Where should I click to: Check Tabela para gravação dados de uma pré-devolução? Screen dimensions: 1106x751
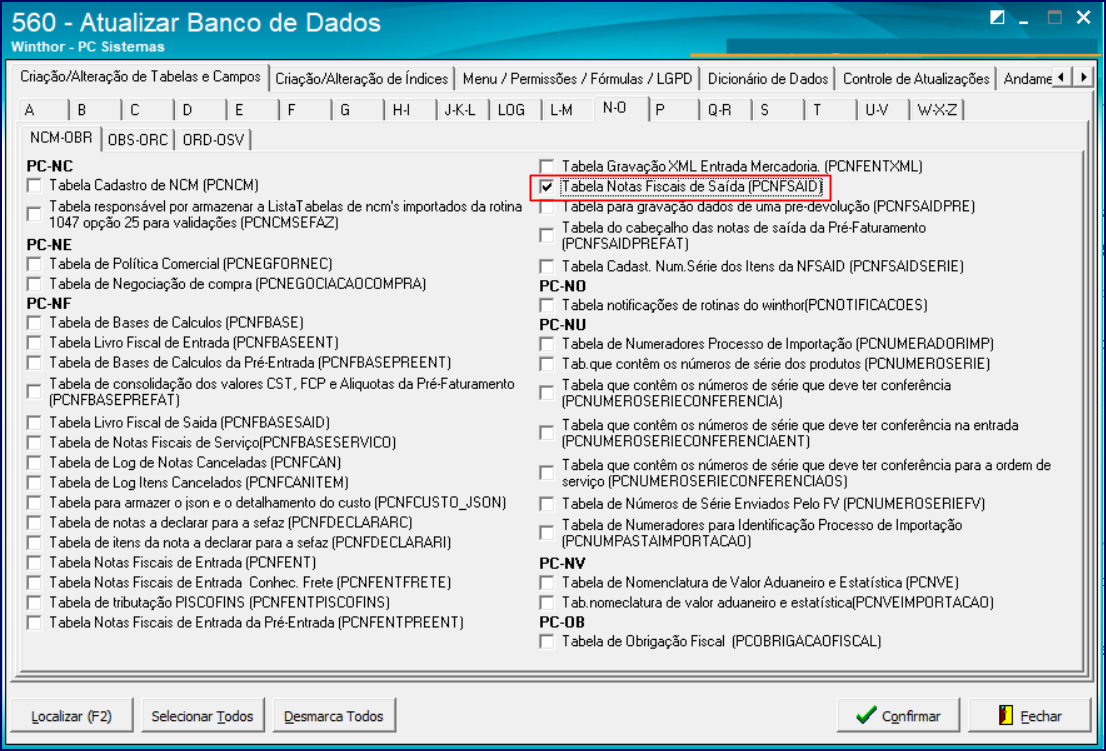(x=547, y=207)
